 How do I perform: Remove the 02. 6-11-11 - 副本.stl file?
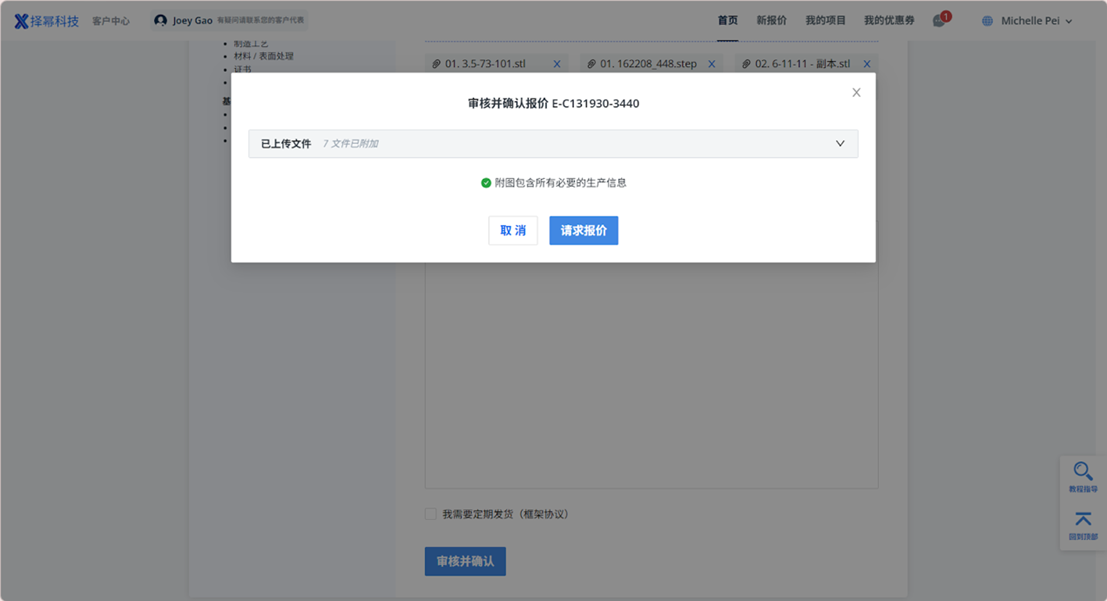pyautogui.click(x=867, y=64)
